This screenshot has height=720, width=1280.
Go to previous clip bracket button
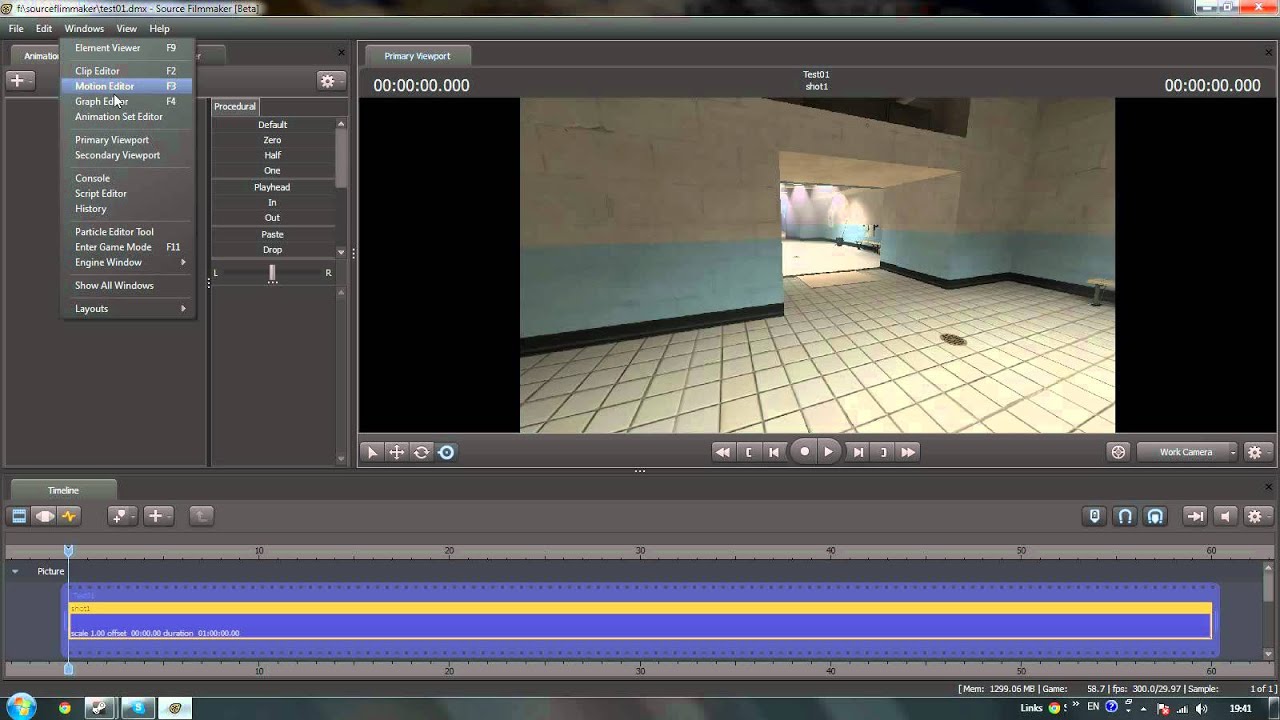coord(749,452)
